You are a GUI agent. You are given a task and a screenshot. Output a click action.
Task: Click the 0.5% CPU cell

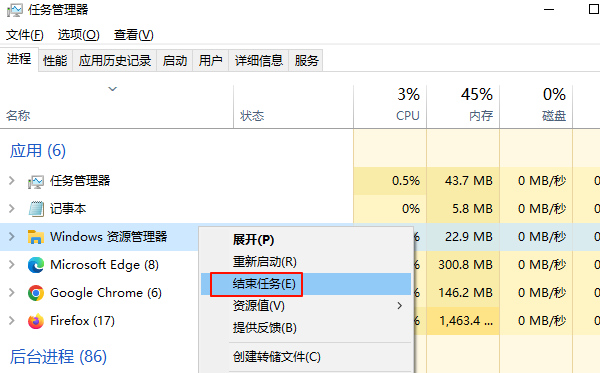click(390, 181)
